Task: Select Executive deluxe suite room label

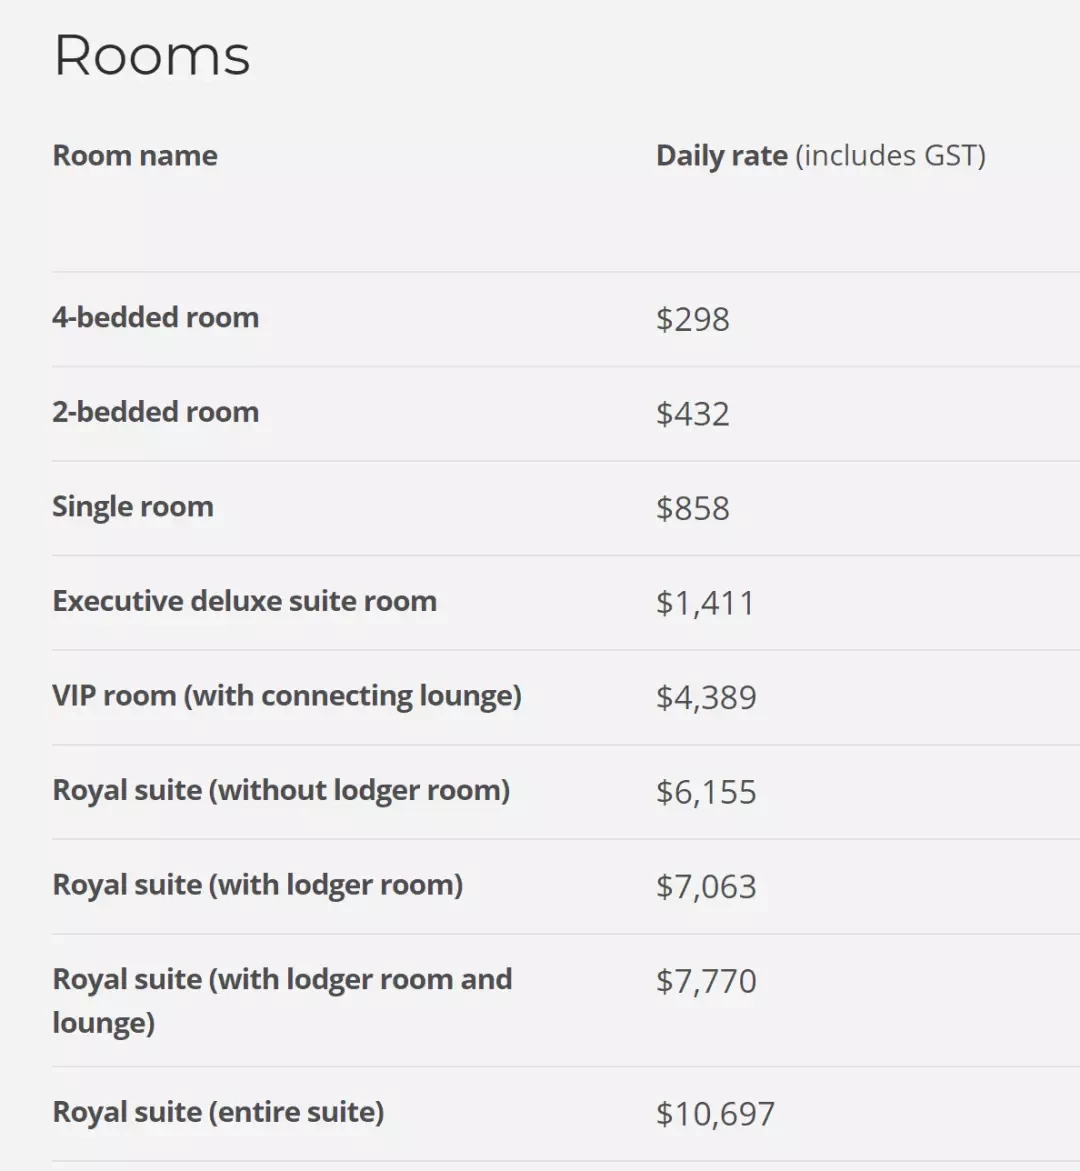Action: (x=244, y=601)
